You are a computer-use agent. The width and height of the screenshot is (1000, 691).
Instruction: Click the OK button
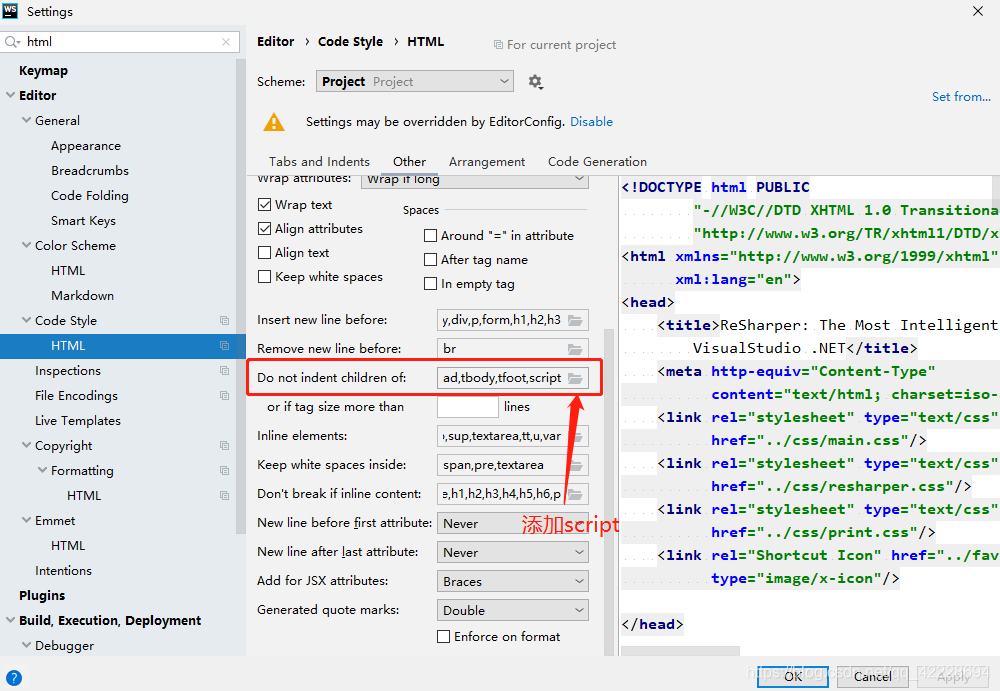pos(793,676)
